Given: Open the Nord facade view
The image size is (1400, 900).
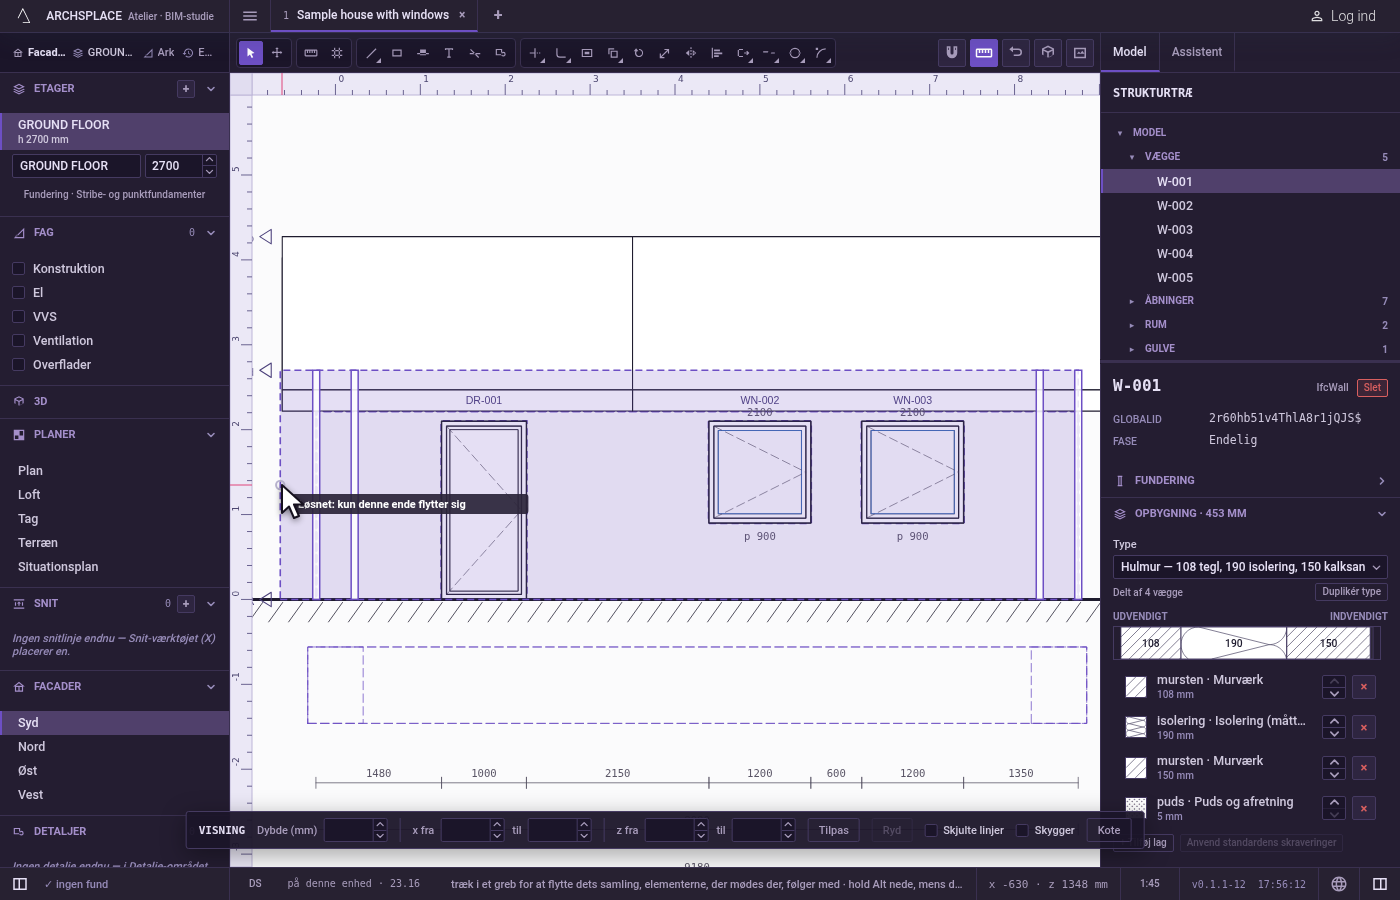Looking at the screenshot, I should (x=115, y=747).
